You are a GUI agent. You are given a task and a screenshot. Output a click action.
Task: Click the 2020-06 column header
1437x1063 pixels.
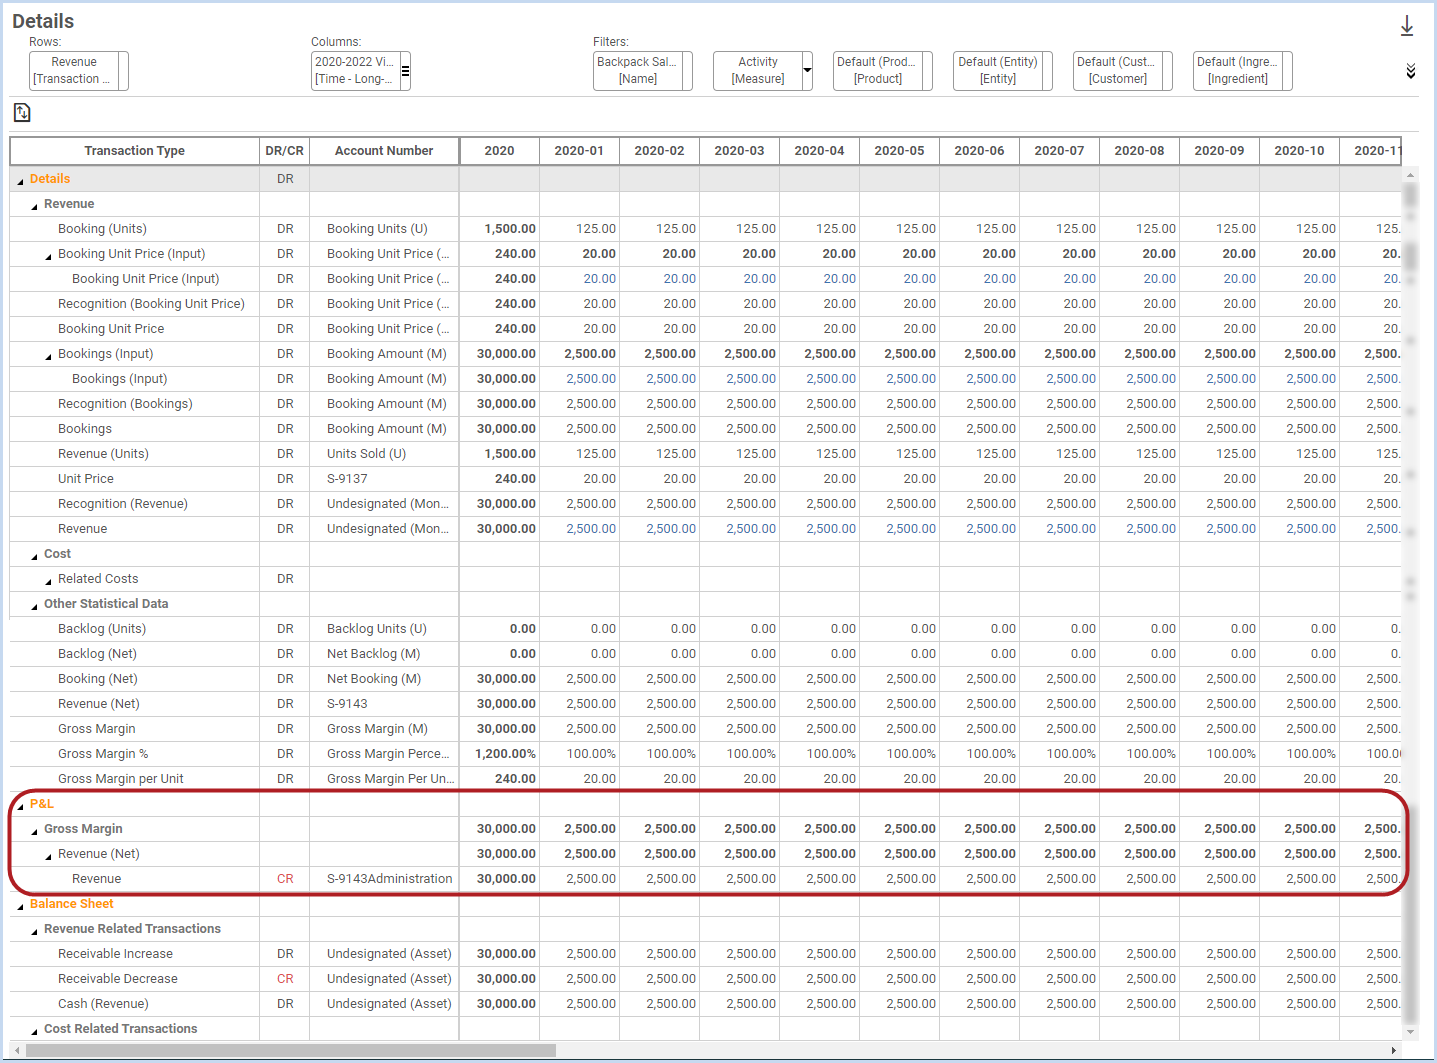coord(979,151)
